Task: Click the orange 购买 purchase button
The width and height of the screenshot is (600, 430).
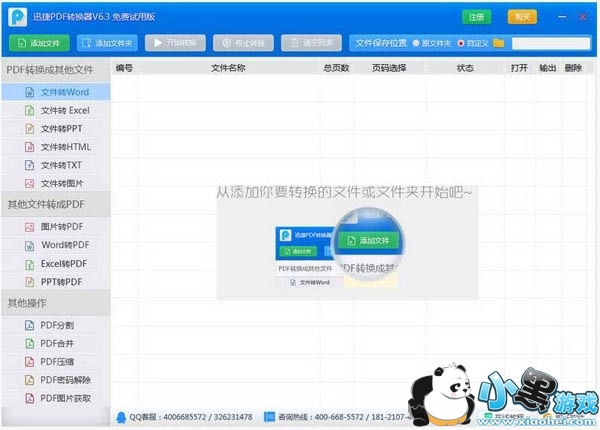Action: point(522,17)
